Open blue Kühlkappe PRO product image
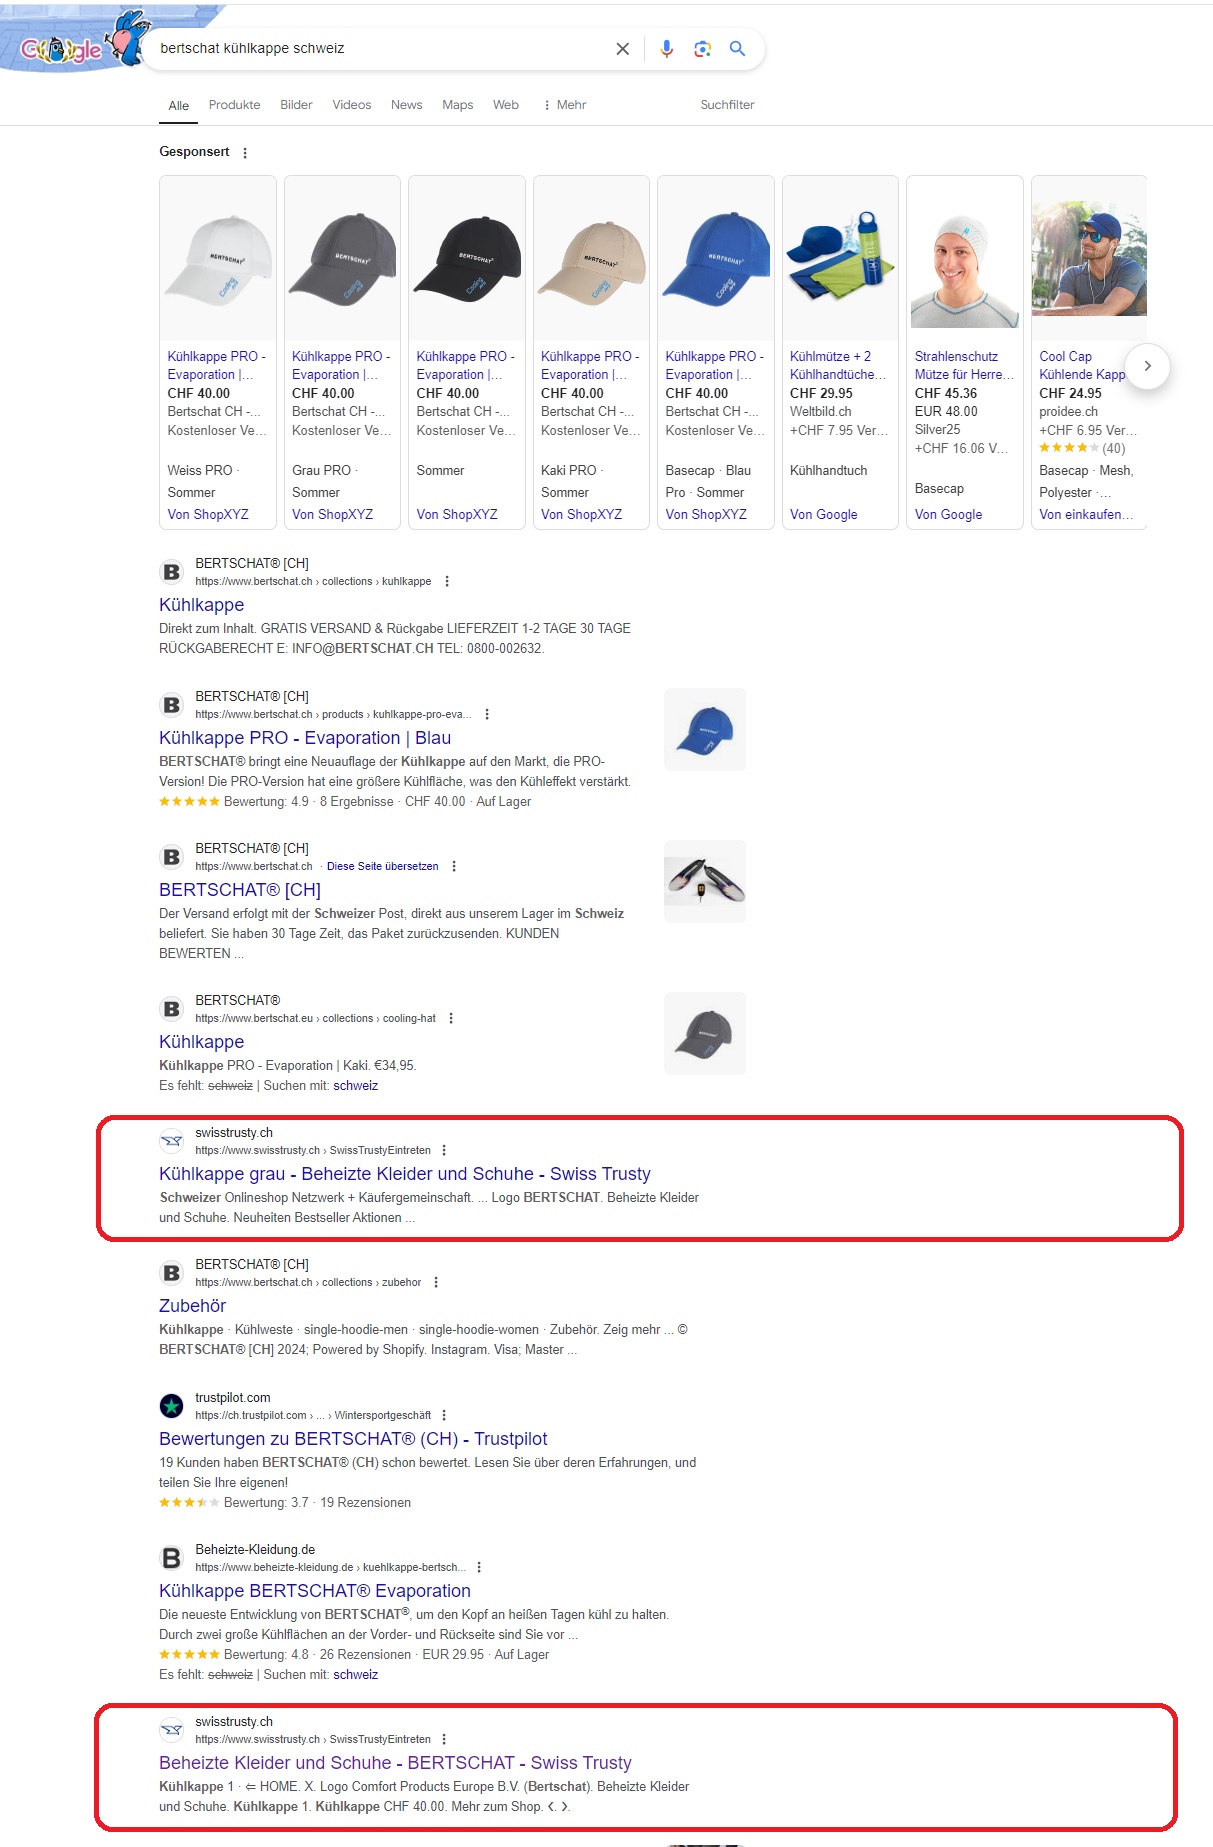This screenshot has height=1847, width=1213. click(x=716, y=258)
